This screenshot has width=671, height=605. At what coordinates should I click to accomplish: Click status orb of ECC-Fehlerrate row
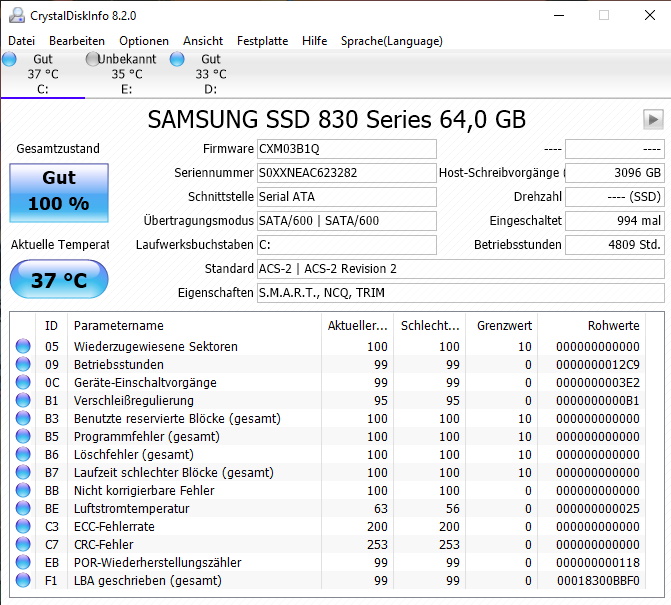(x=23, y=526)
